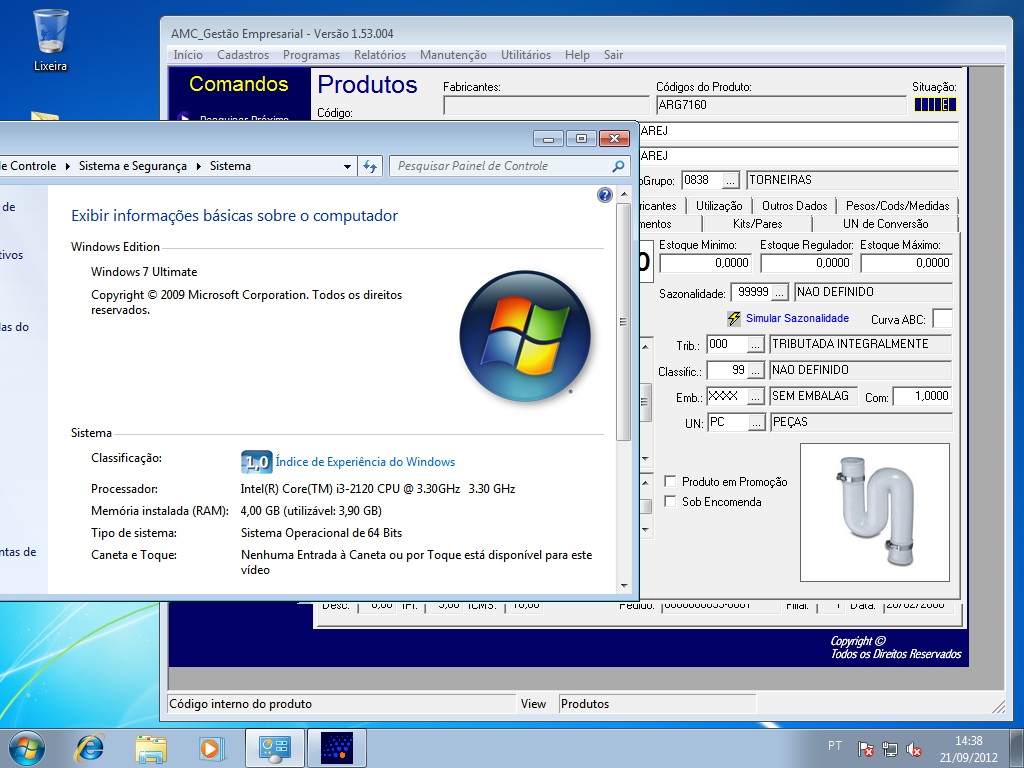
Task: Click the muted volume tray icon
Action: tap(914, 749)
